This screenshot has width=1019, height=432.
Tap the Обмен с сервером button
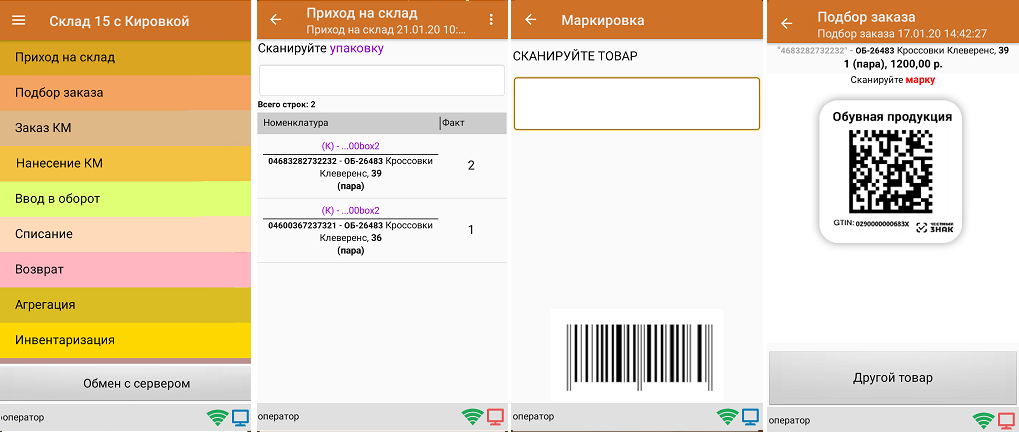125,383
